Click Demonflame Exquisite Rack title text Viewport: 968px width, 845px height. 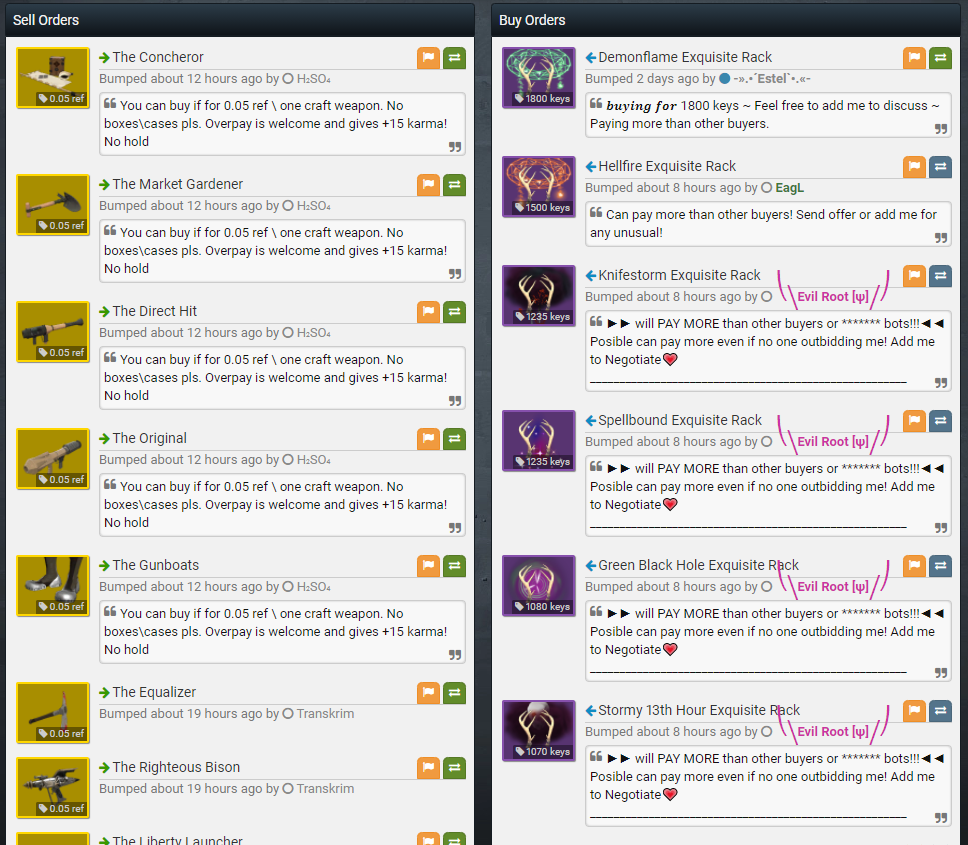click(685, 57)
